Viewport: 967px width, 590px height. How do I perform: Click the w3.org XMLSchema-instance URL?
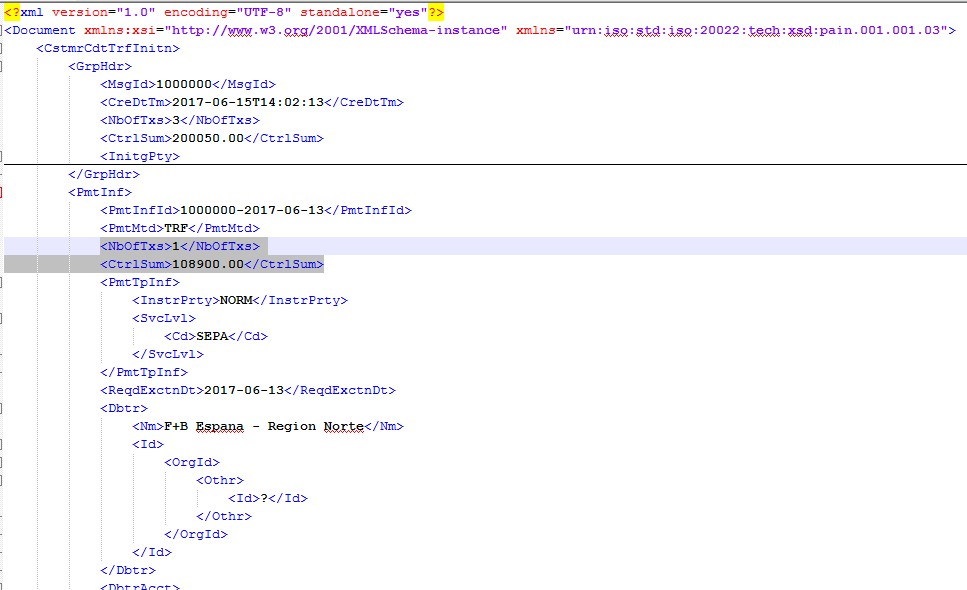335,30
